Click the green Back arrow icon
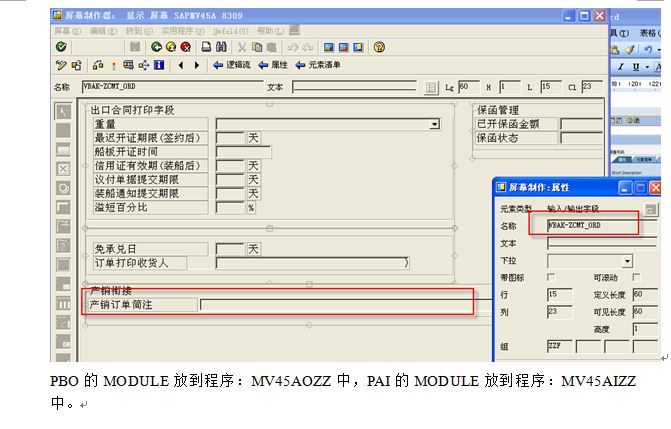The height and width of the screenshot is (429, 671). (x=156, y=47)
